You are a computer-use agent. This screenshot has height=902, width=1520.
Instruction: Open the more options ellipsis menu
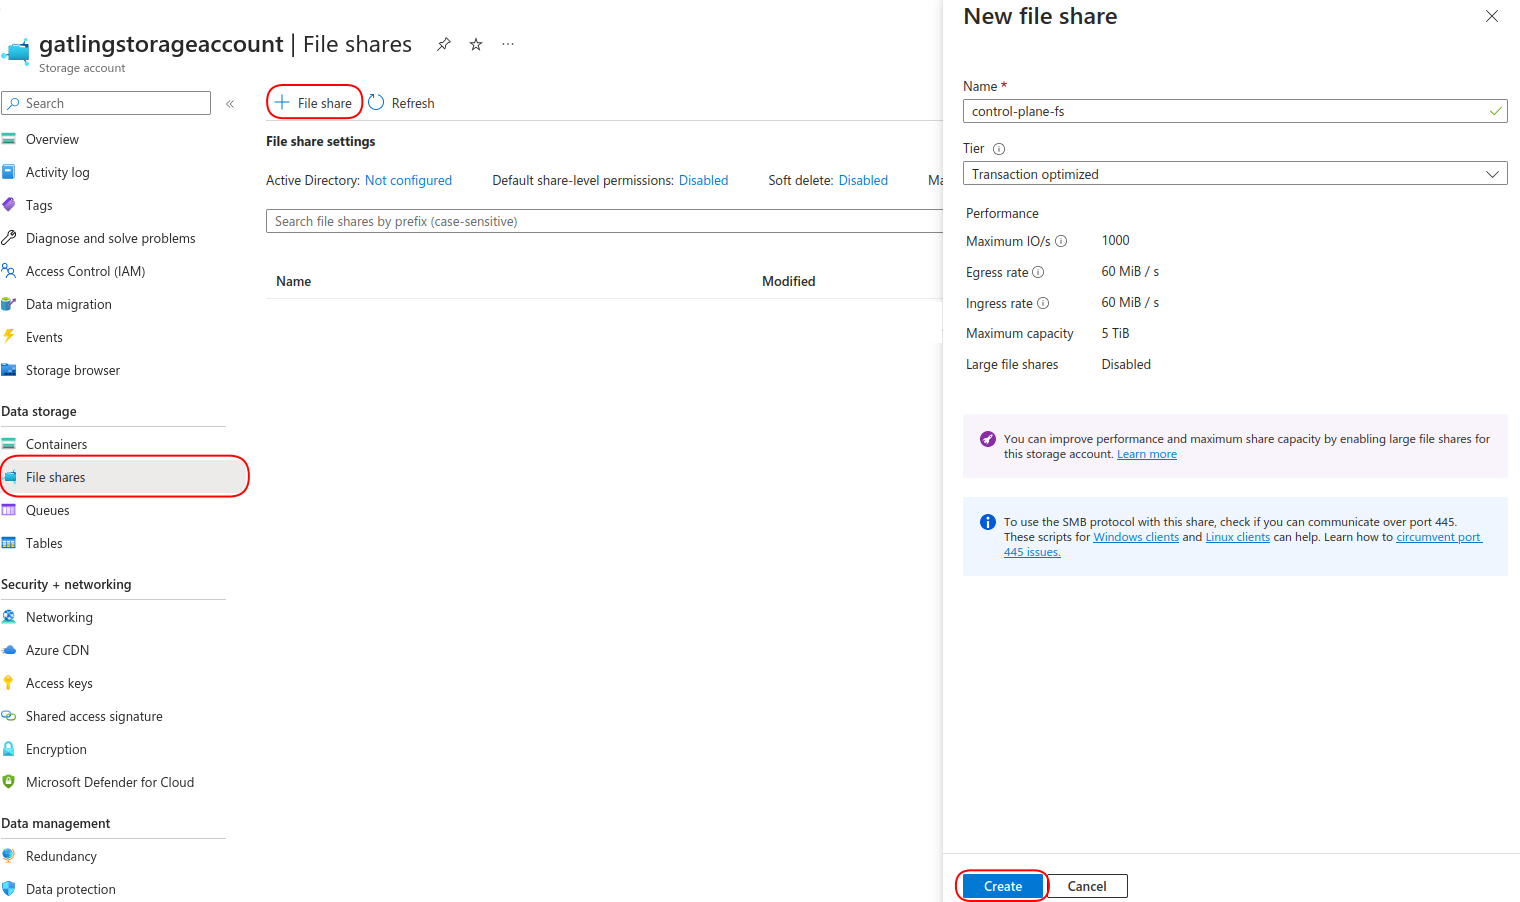(508, 44)
